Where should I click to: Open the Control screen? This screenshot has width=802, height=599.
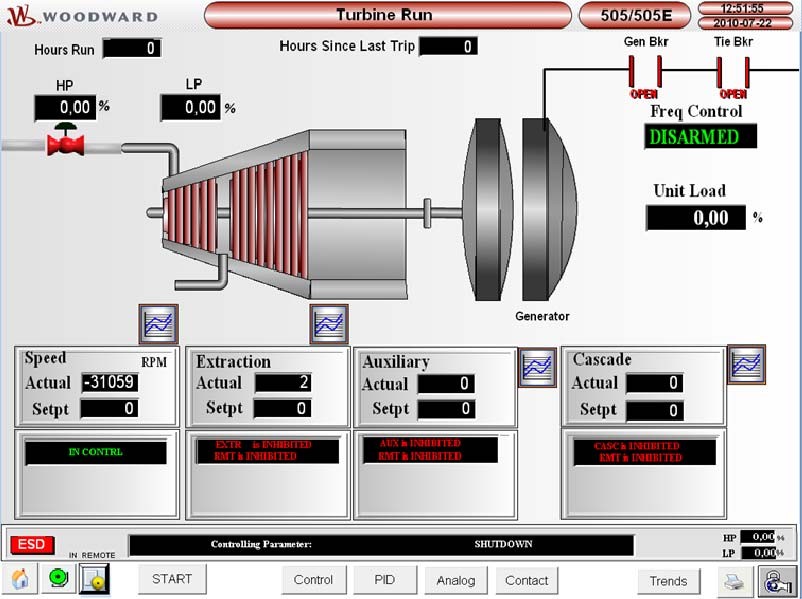[x=314, y=580]
